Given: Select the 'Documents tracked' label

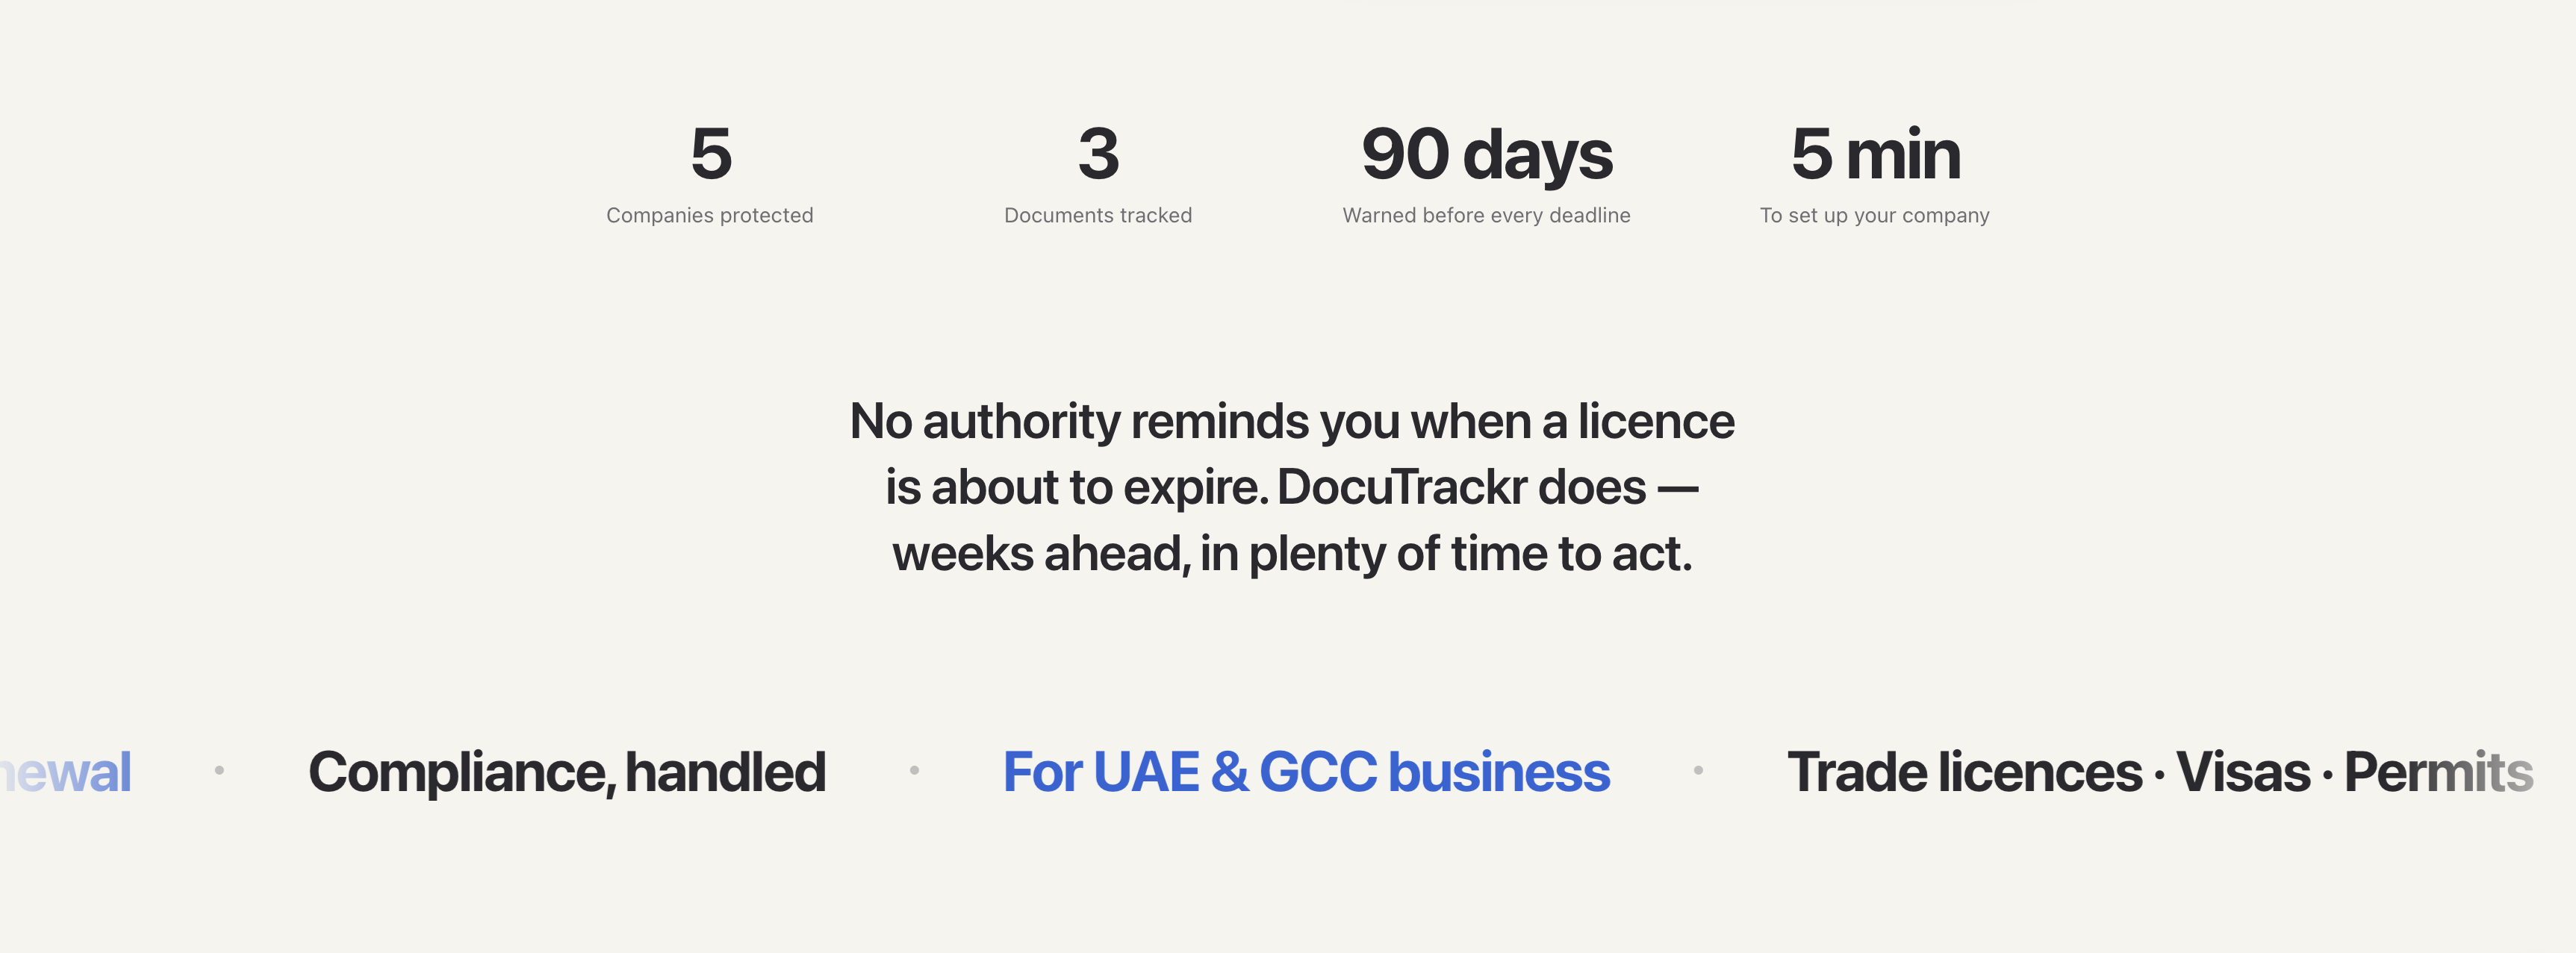Looking at the screenshot, I should (1098, 215).
